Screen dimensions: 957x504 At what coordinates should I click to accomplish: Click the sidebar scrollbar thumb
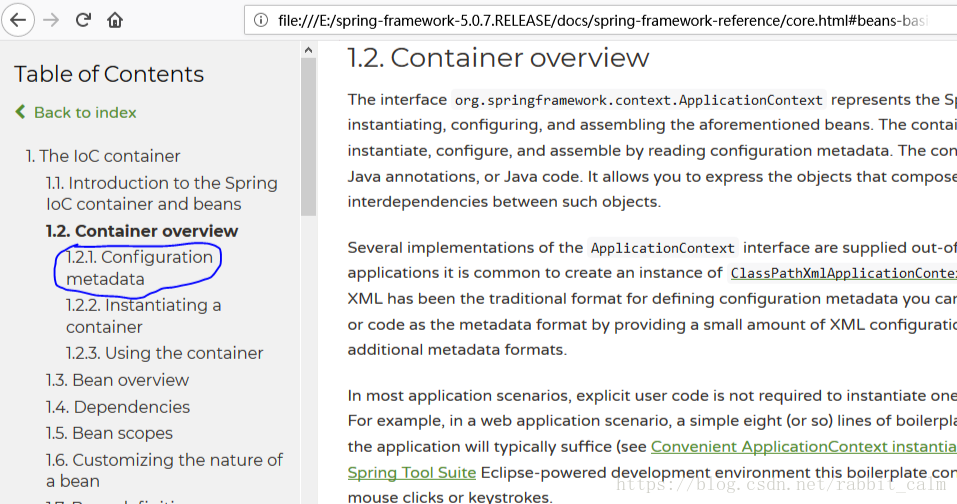pyautogui.click(x=308, y=137)
